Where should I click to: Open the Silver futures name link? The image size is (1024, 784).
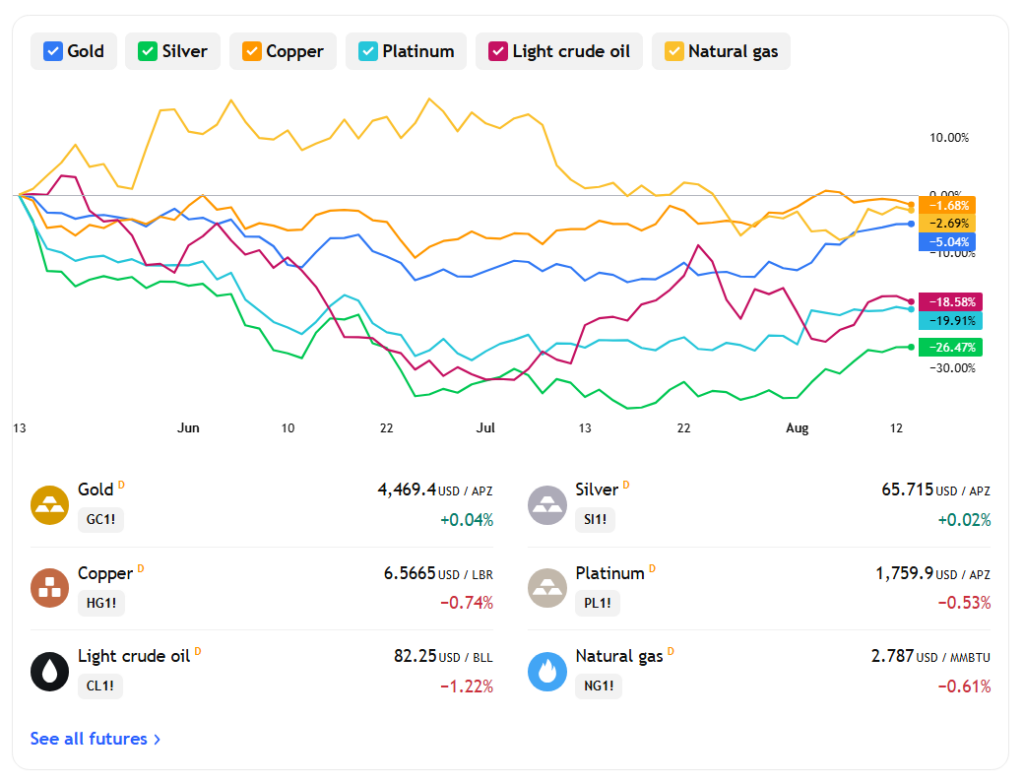pyautogui.click(x=596, y=489)
